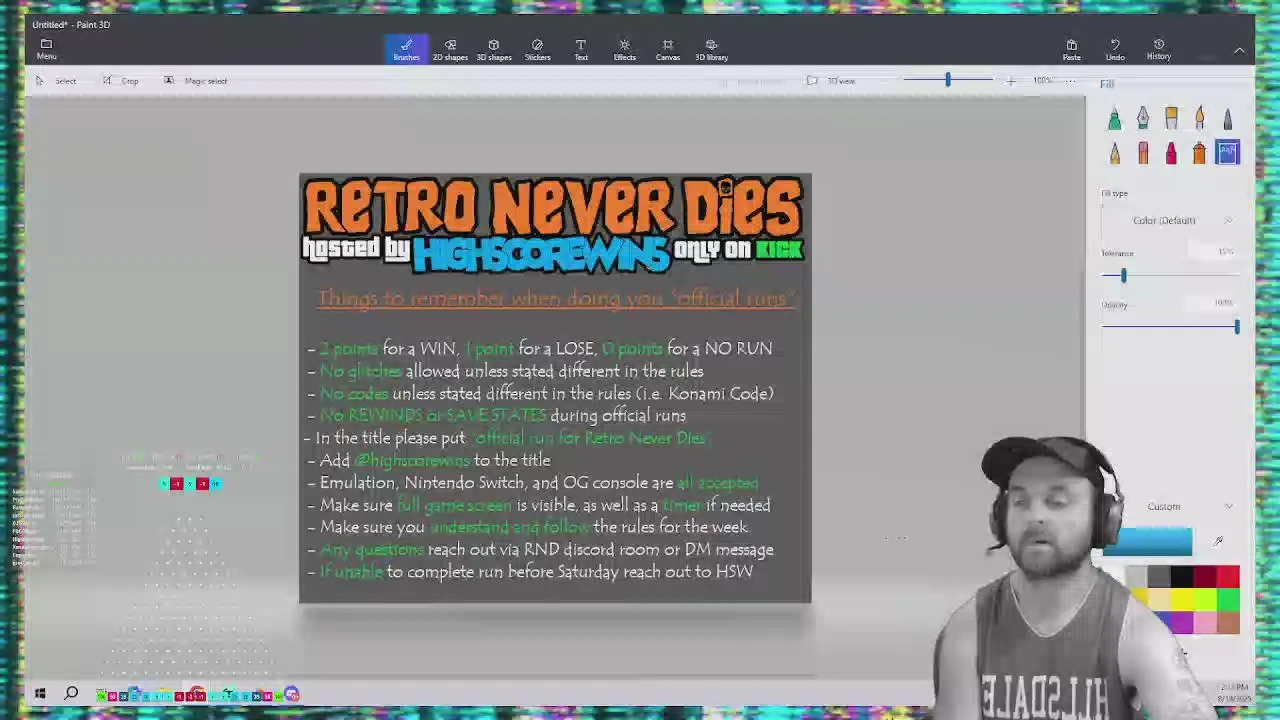The width and height of the screenshot is (1280, 720).
Task: Click the Undo button
Action: [1115, 49]
